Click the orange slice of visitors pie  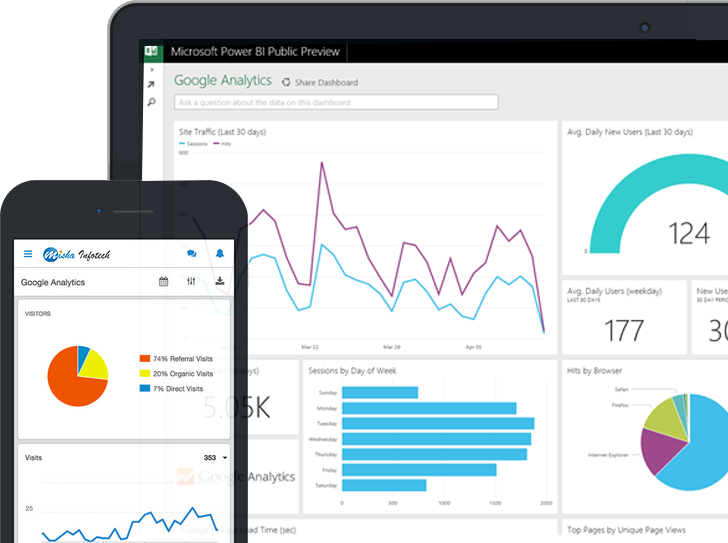click(70, 385)
